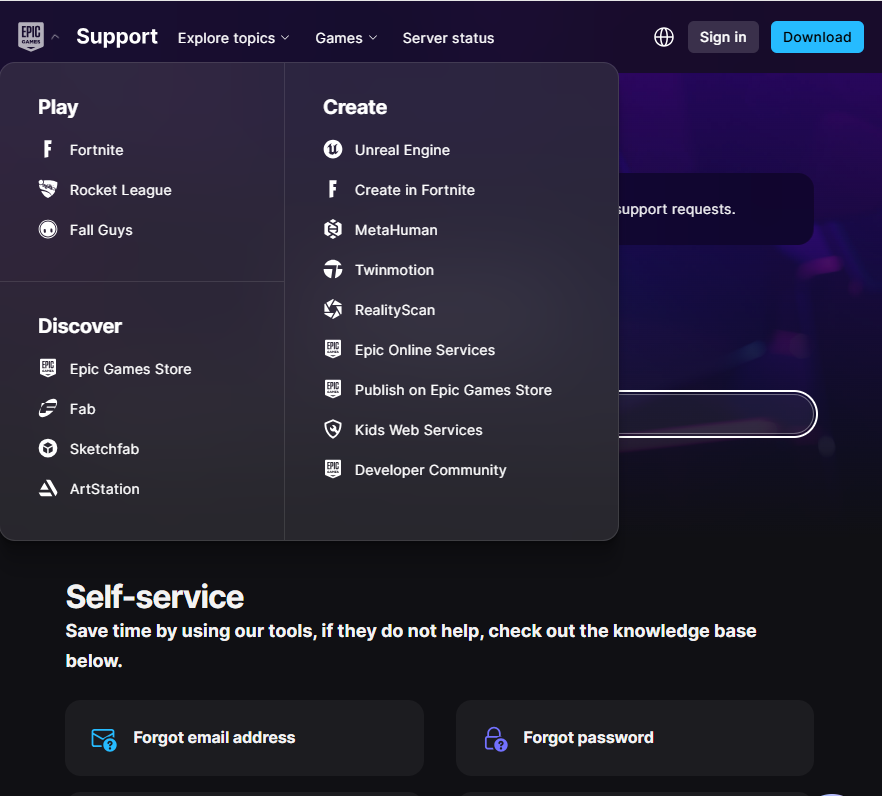Open the Kids Web Services text link
Image resolution: width=882 pixels, height=796 pixels.
point(418,430)
